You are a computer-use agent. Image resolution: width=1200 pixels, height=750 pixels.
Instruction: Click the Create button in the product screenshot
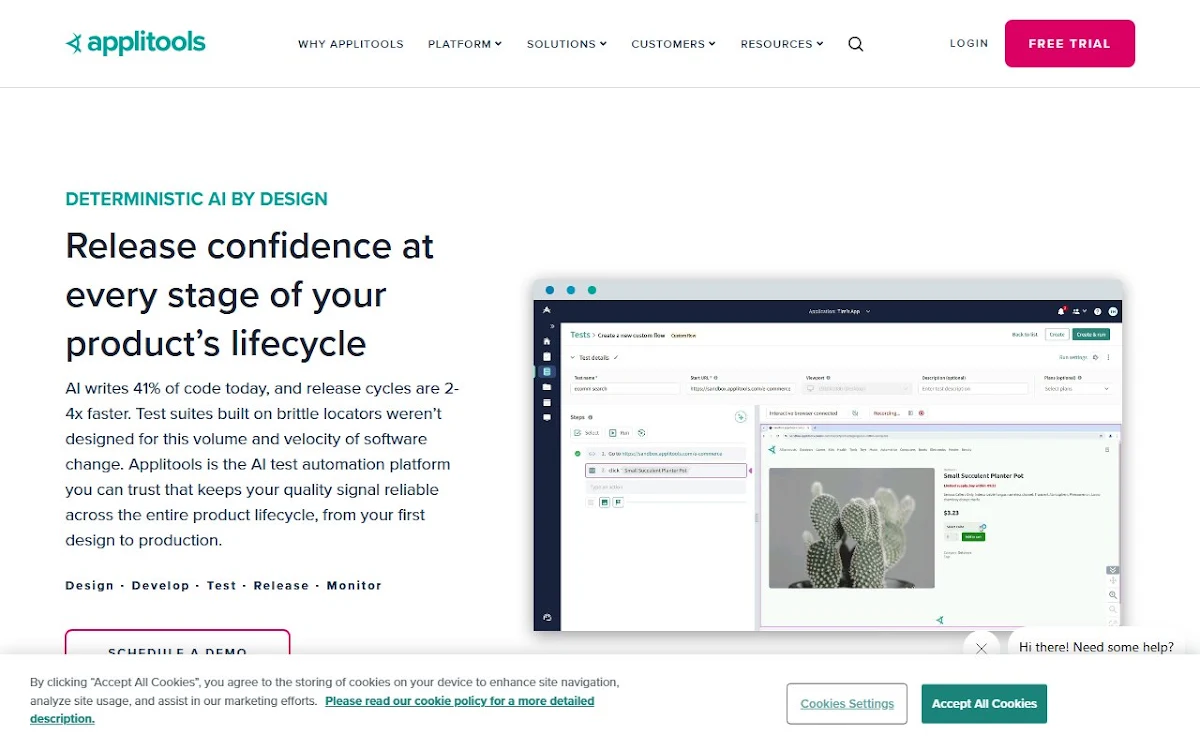(x=1057, y=334)
